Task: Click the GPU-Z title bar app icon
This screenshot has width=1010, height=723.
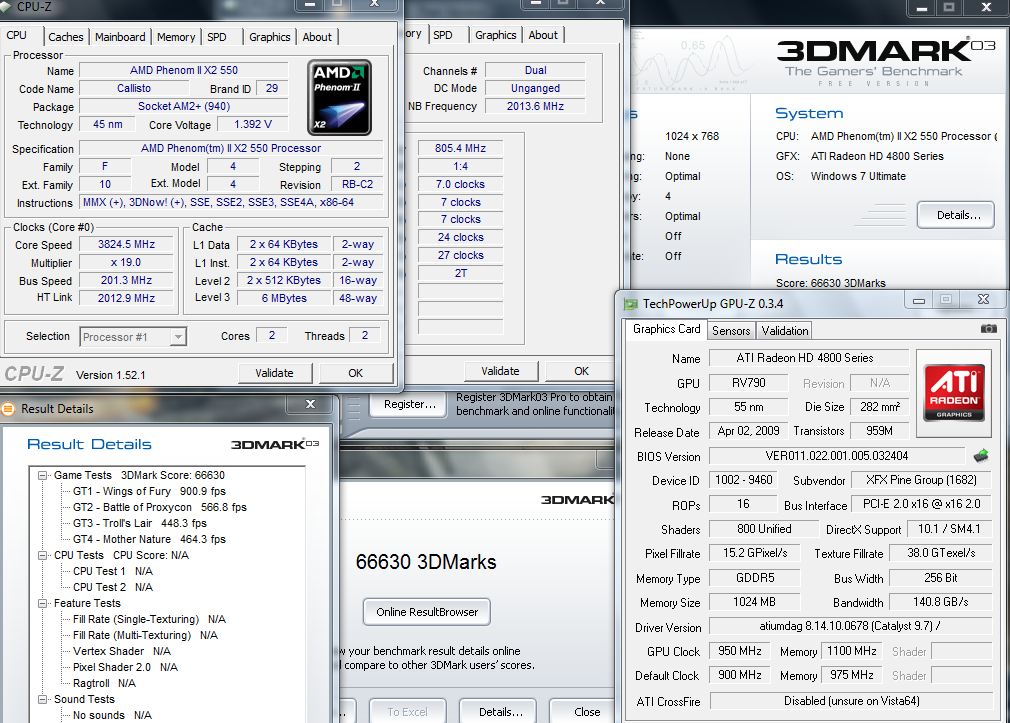Action: click(631, 304)
